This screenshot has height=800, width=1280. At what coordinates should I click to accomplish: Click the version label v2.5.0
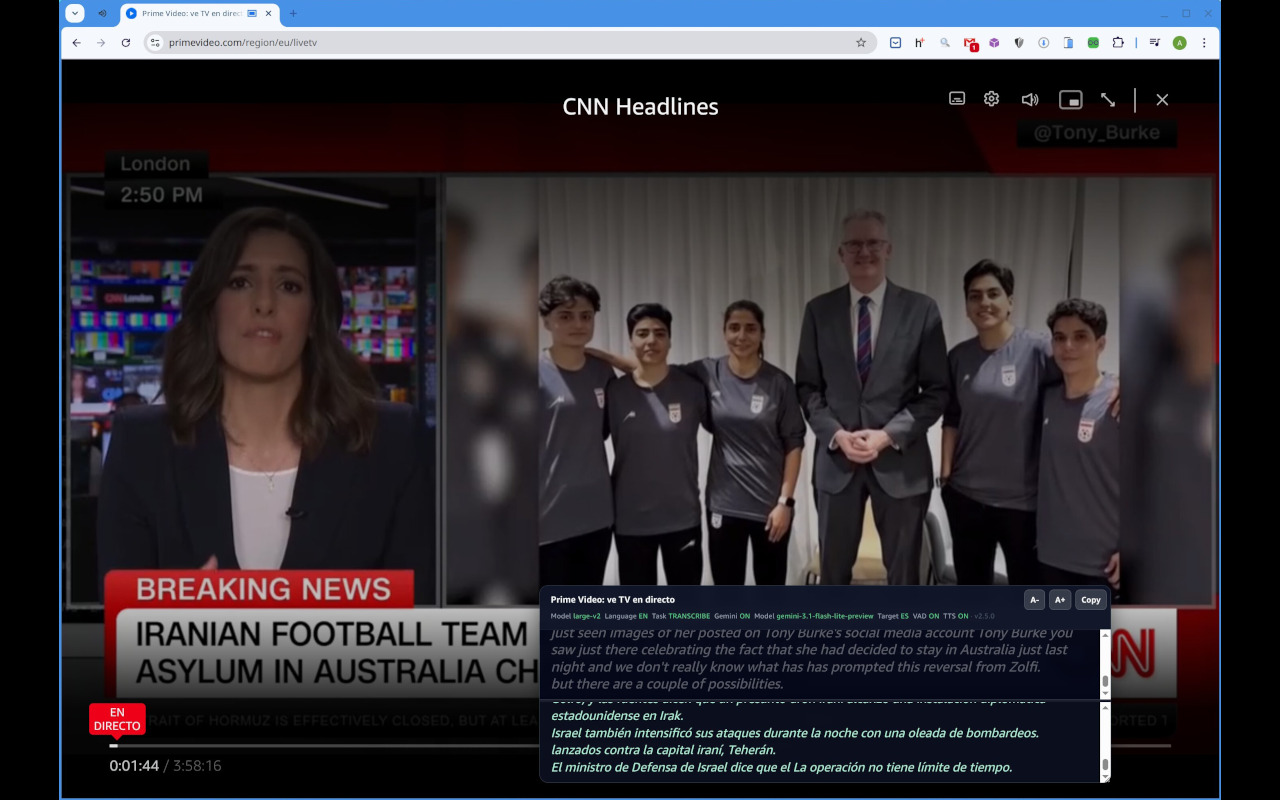(984, 616)
